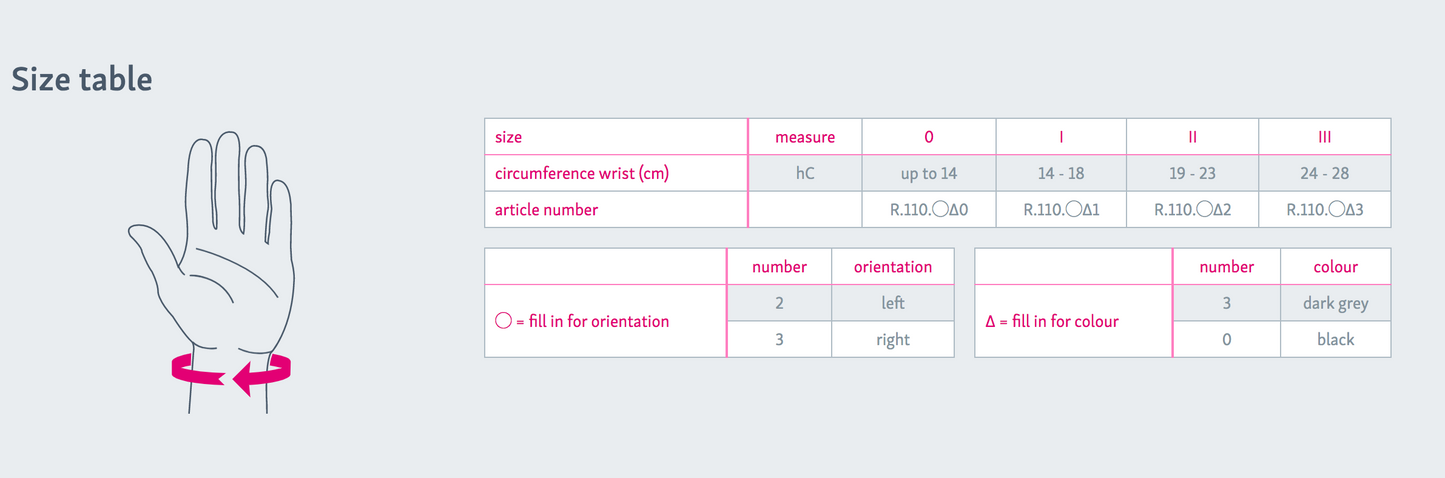Click the dark grey colour cell

click(1335, 302)
